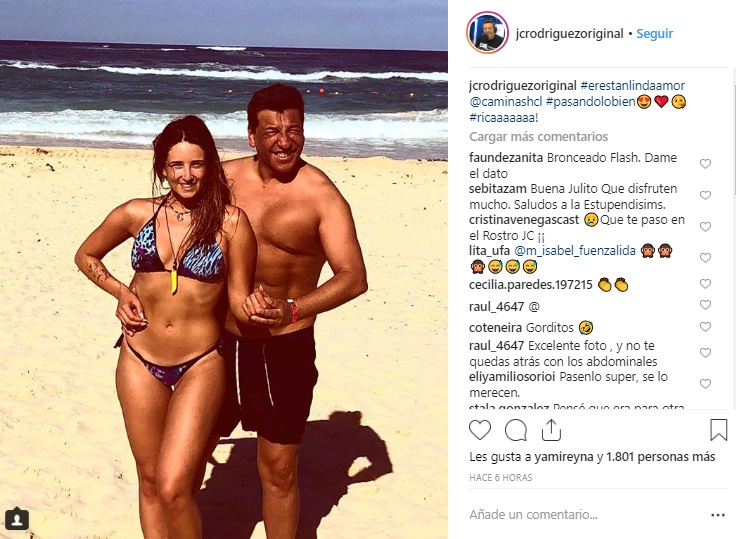736x539 pixels.
Task: Follow the account via Seguir
Action: [x=654, y=34]
